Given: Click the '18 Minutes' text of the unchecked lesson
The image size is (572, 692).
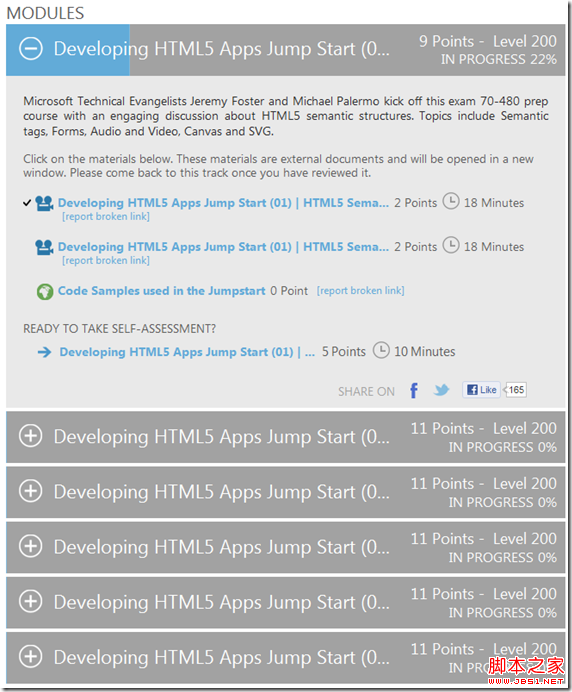Looking at the screenshot, I should tap(494, 247).
